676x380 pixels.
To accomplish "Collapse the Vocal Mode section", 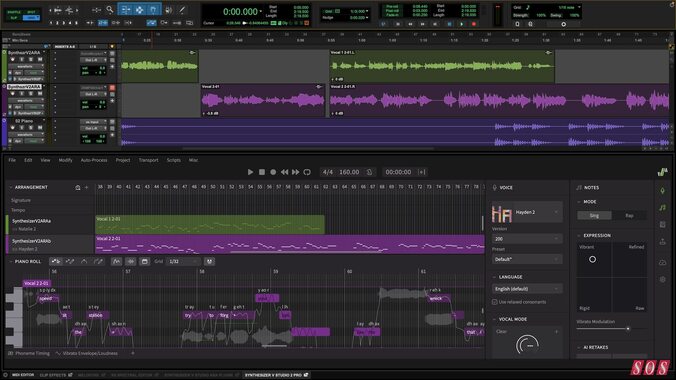I will click(x=494, y=319).
